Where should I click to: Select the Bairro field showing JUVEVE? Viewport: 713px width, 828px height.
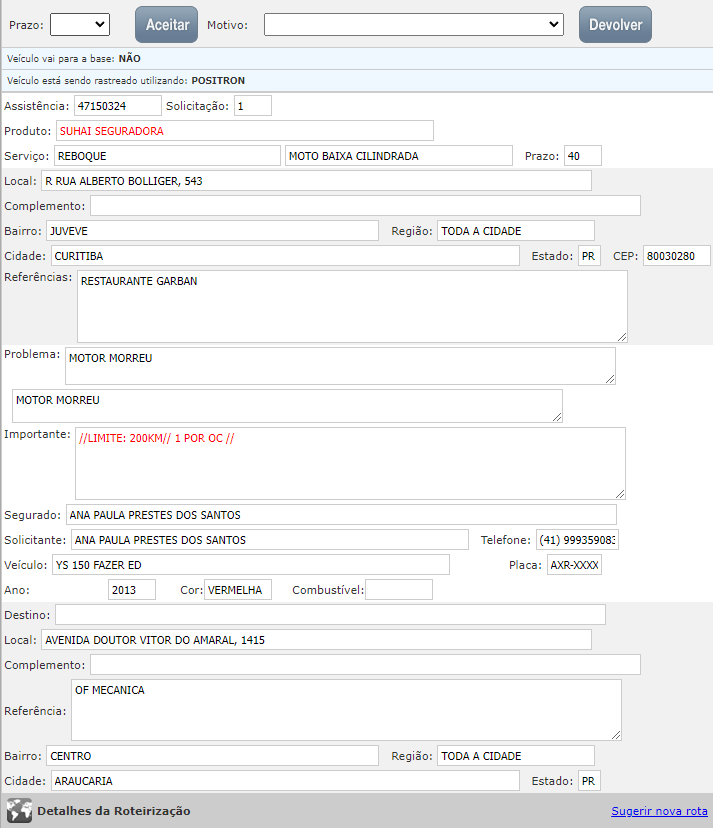point(212,231)
